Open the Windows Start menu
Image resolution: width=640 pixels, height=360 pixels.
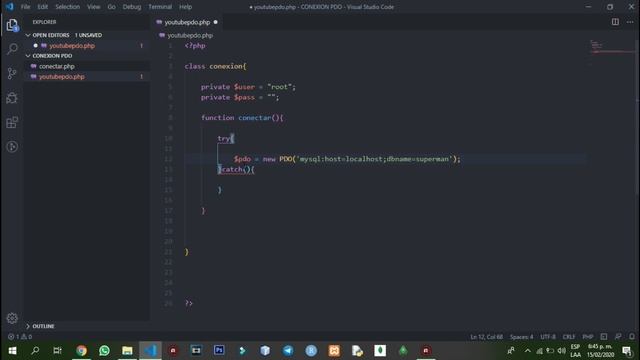click(x=12, y=351)
